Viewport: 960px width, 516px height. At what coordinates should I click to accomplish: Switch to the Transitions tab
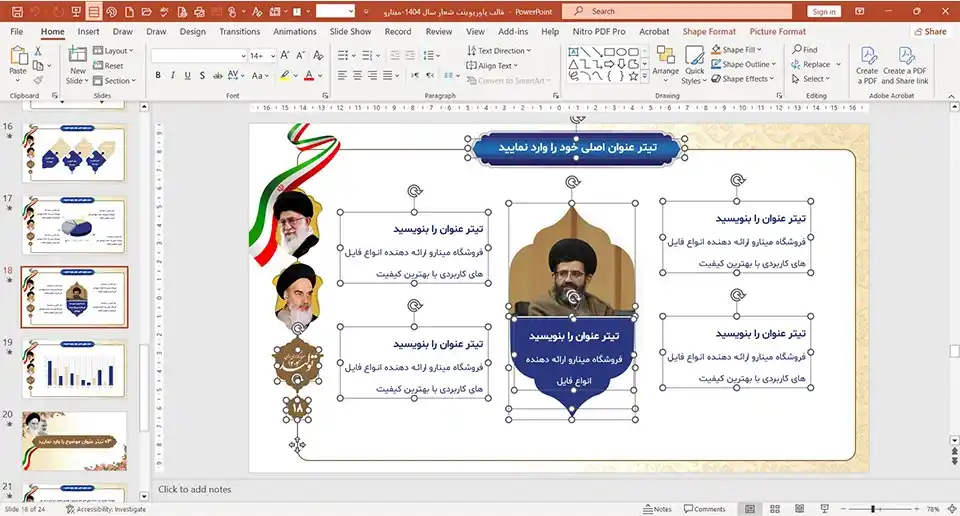click(239, 31)
